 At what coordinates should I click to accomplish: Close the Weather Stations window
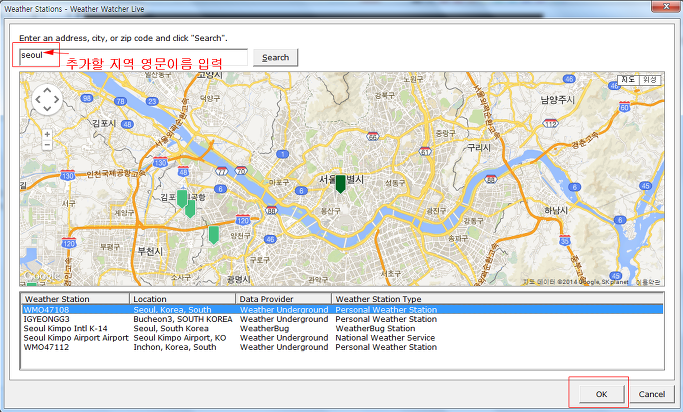666,6
